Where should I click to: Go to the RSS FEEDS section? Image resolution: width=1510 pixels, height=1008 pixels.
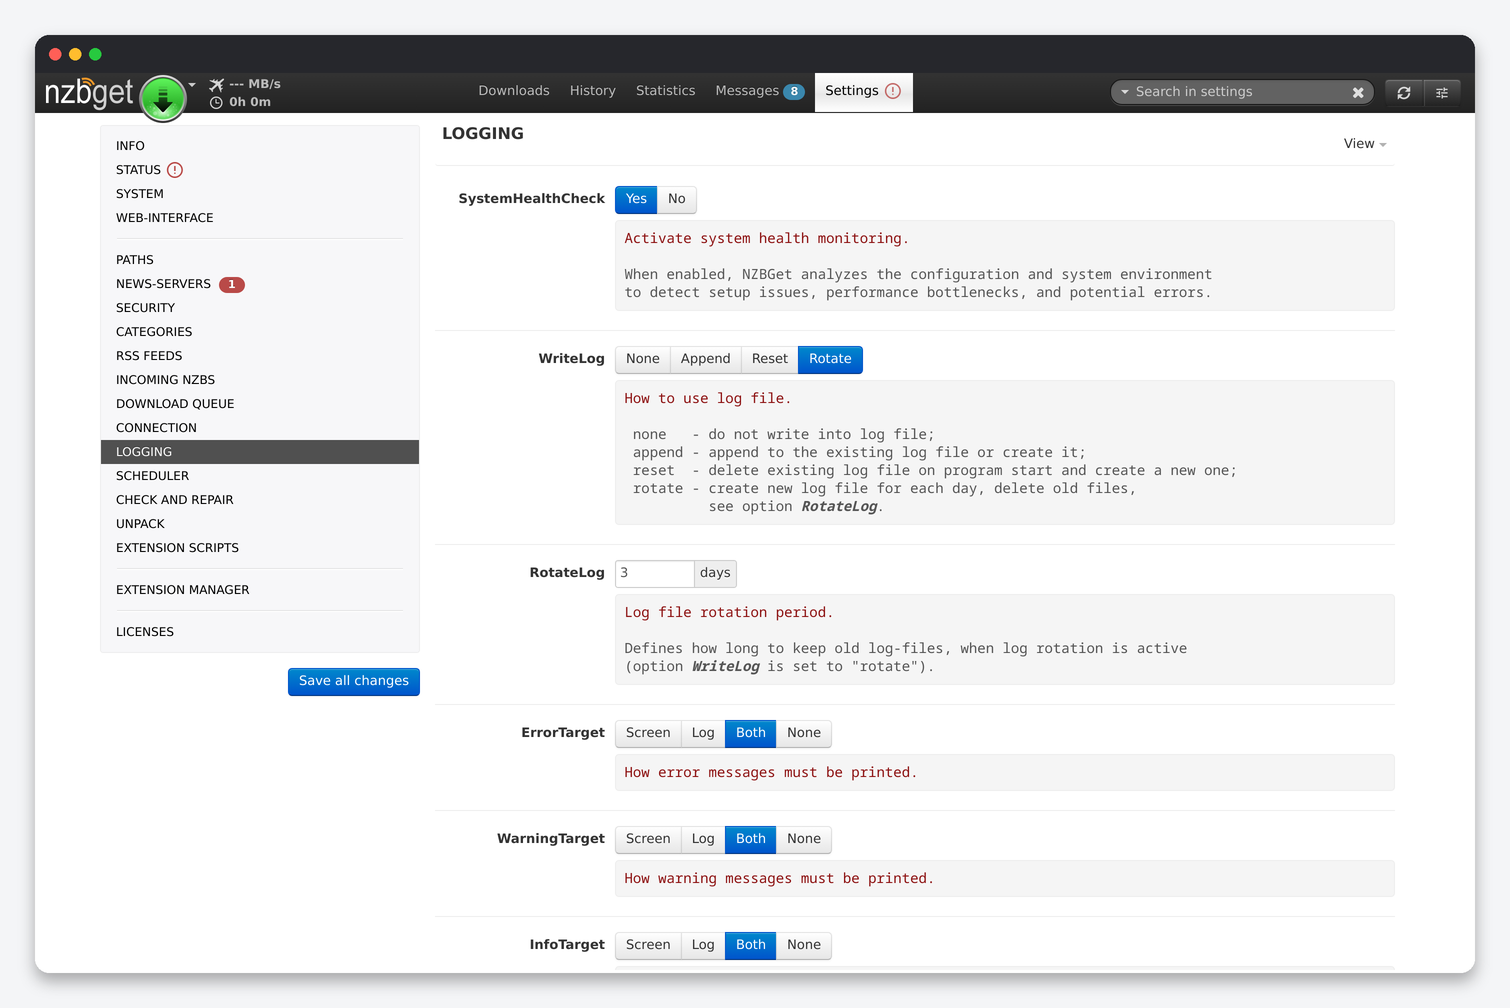(260, 356)
